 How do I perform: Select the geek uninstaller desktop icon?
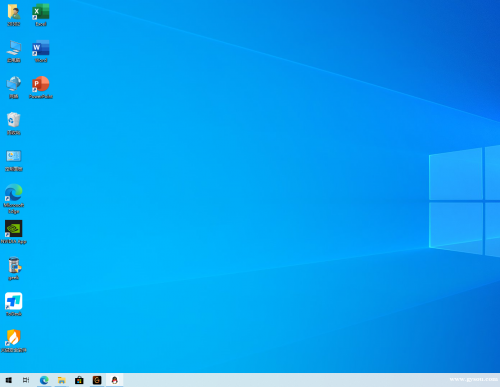[x=14, y=269]
